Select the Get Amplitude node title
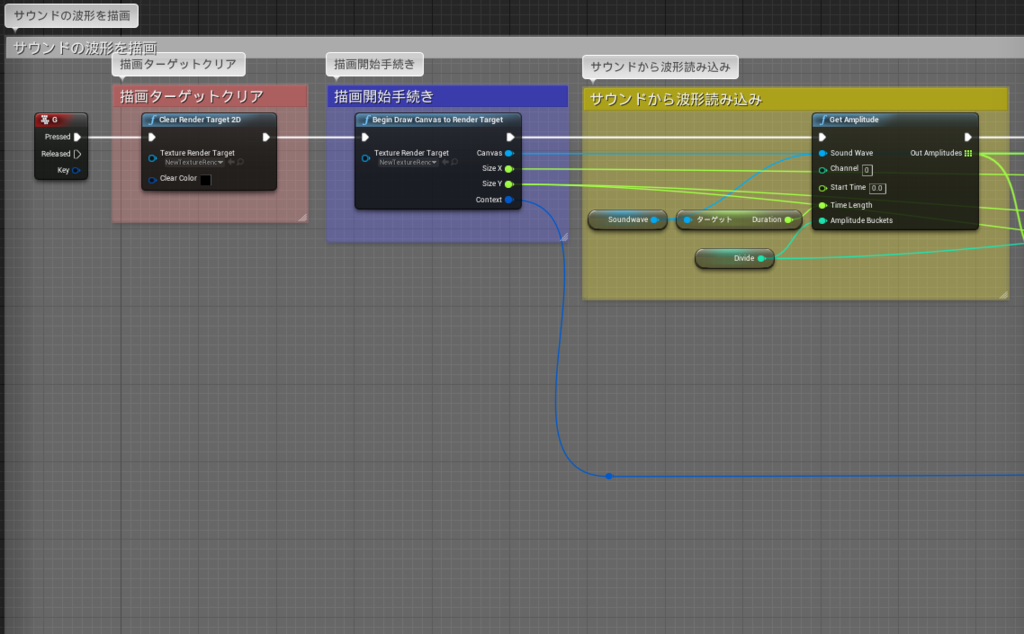Image resolution: width=1024 pixels, height=634 pixels. pos(854,120)
